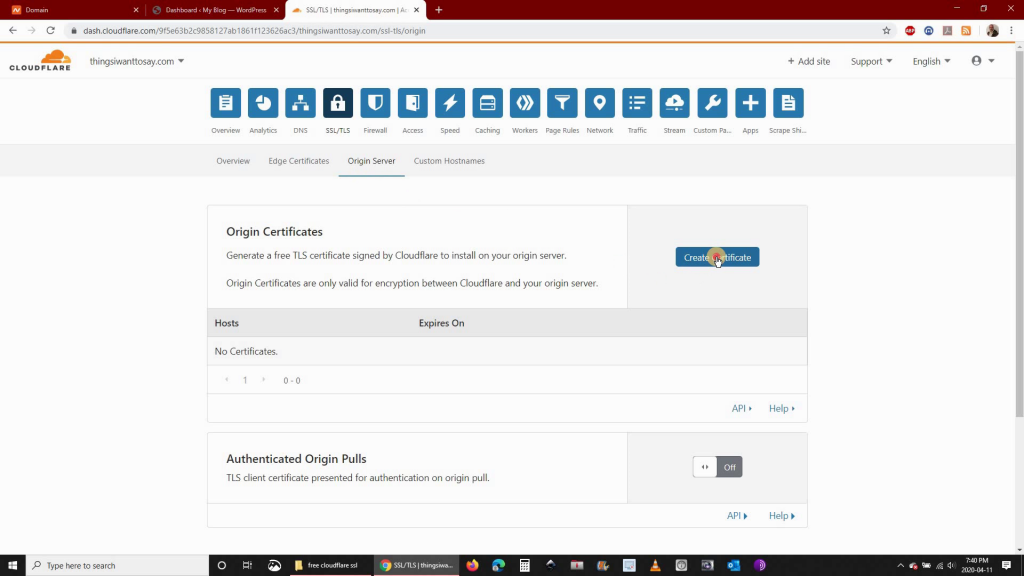Open the DNS settings icon

click(x=300, y=103)
